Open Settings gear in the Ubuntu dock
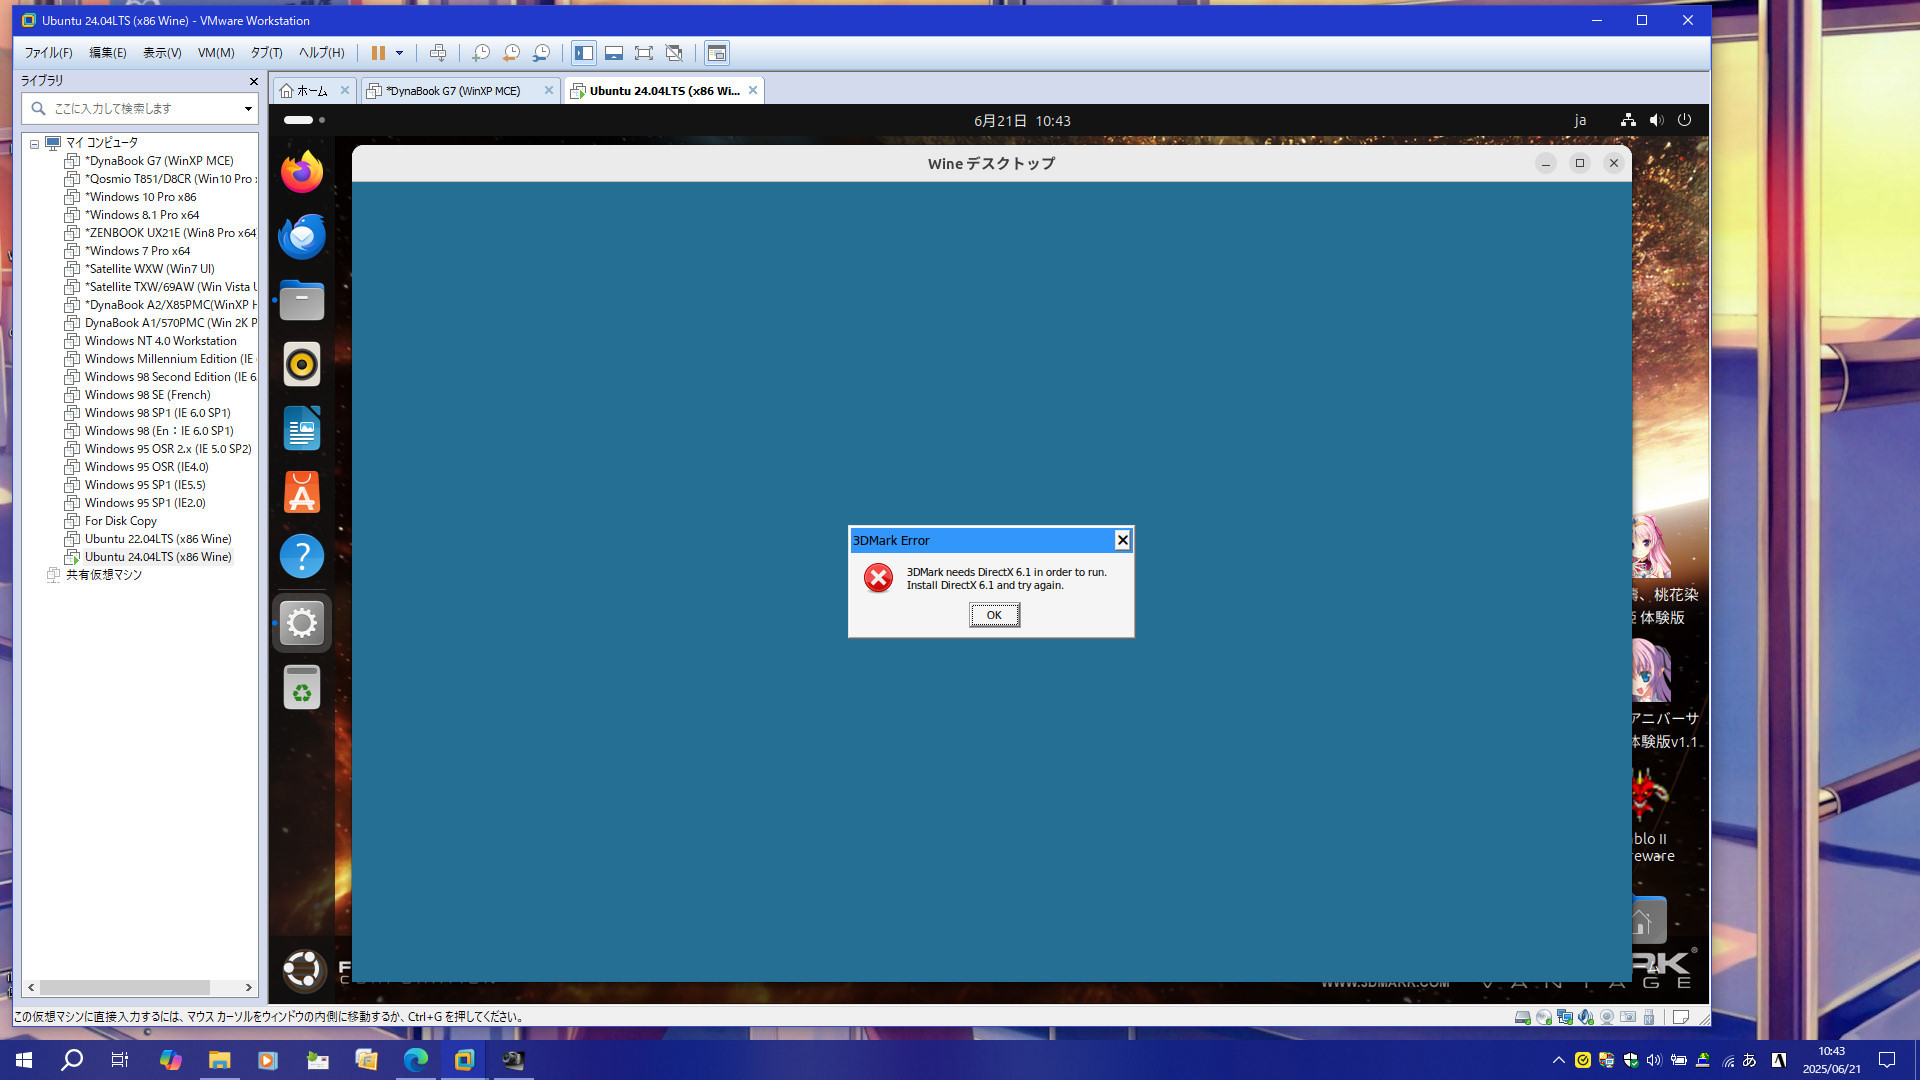The image size is (1920, 1080). [302, 623]
